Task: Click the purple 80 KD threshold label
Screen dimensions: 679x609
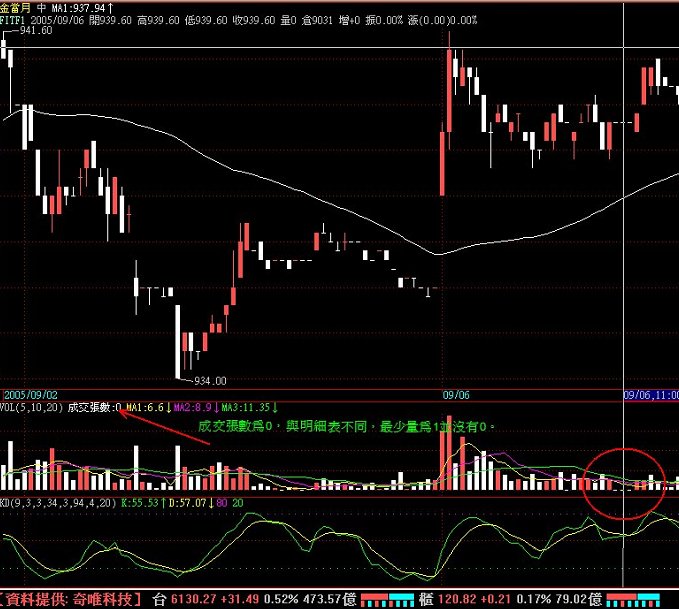Action: point(221,503)
